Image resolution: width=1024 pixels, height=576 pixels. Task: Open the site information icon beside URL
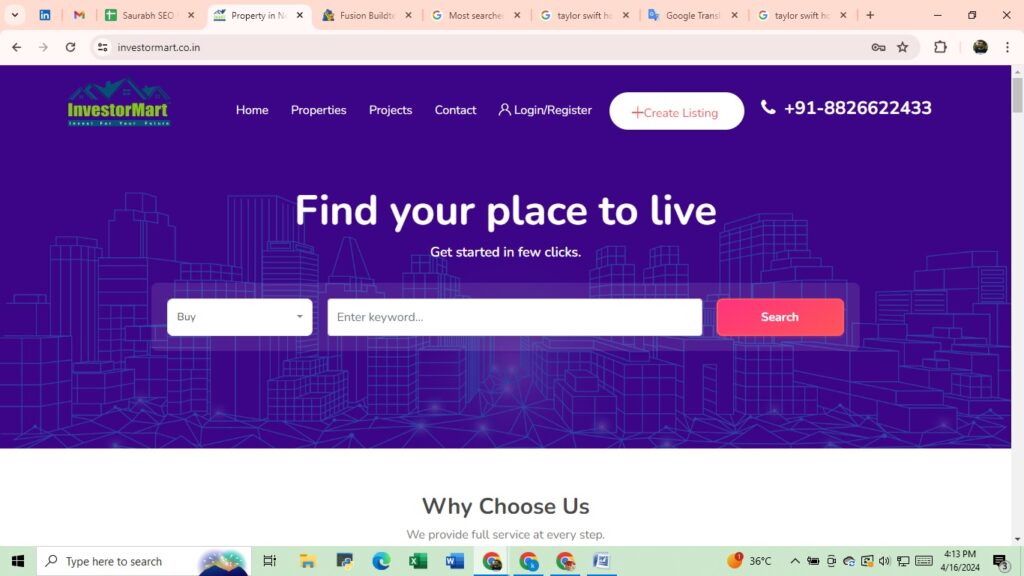[x=103, y=47]
